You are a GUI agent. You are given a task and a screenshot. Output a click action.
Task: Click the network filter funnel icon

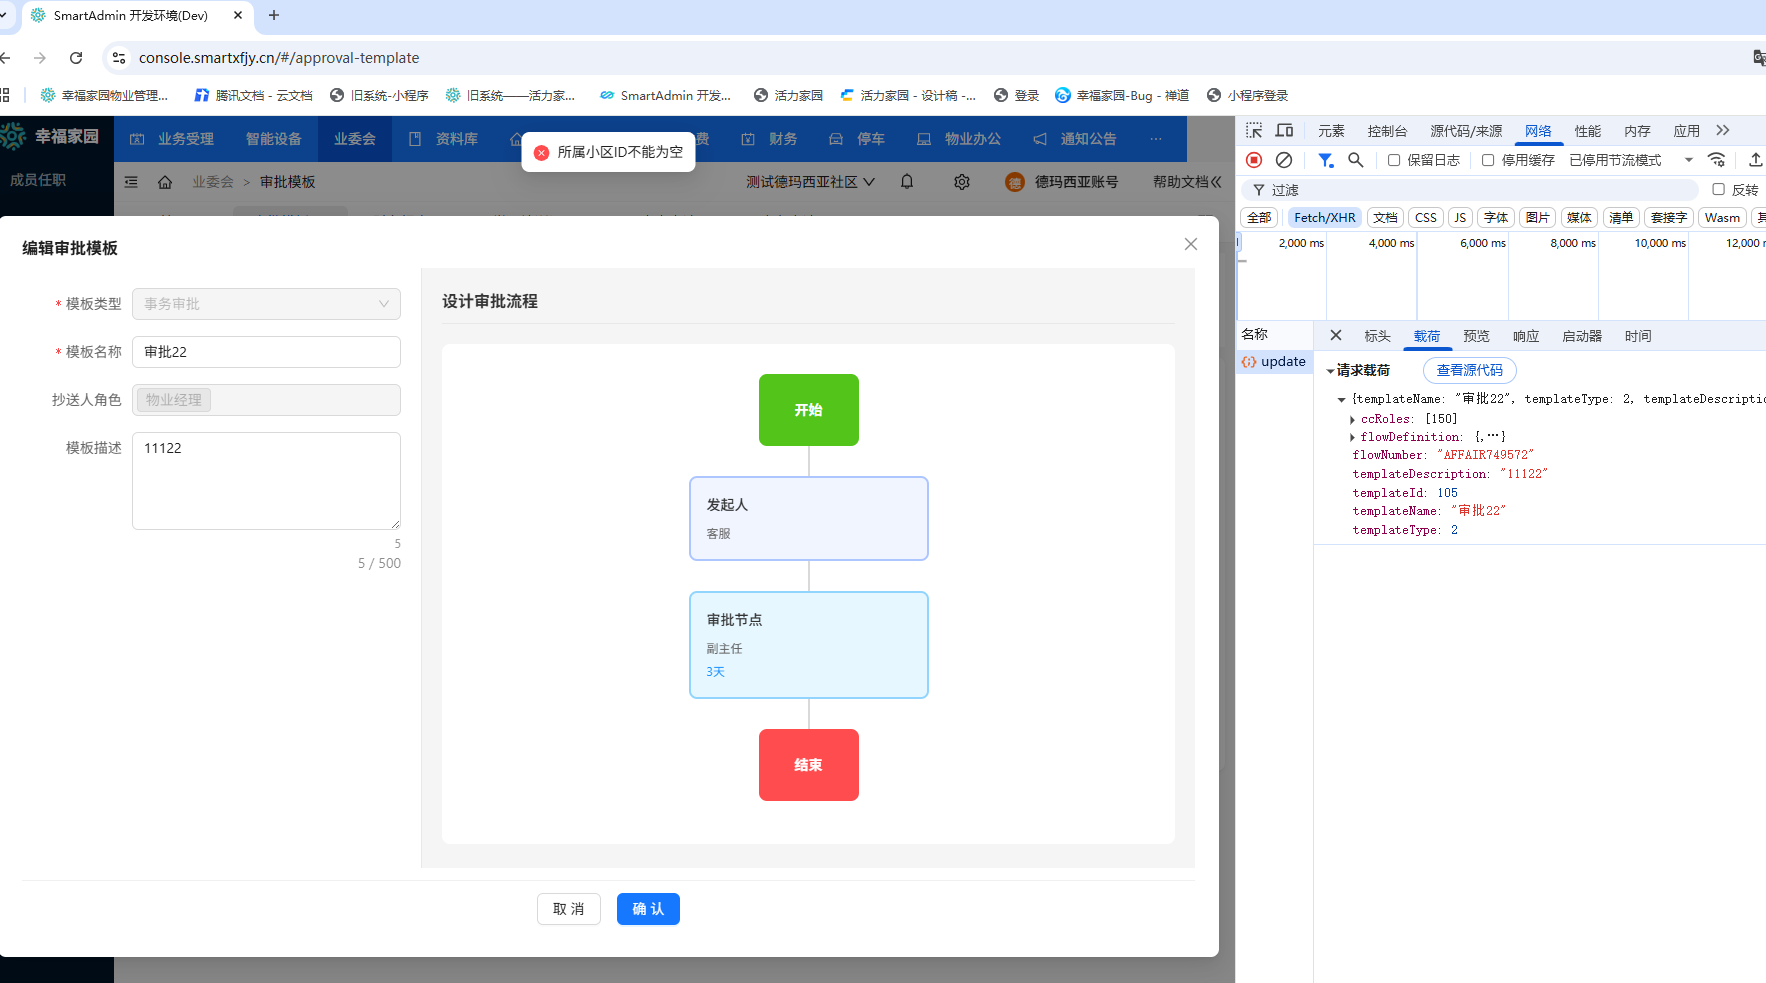1325,160
